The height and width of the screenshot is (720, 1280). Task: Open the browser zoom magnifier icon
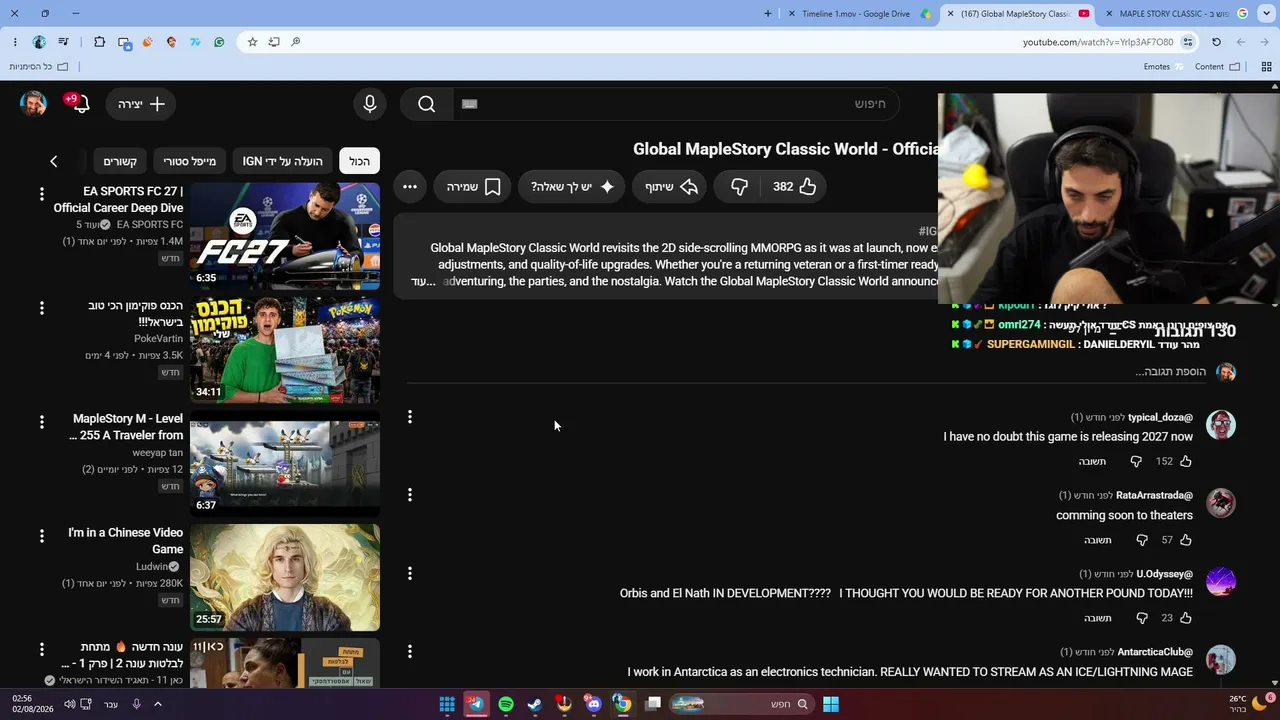click(x=296, y=42)
